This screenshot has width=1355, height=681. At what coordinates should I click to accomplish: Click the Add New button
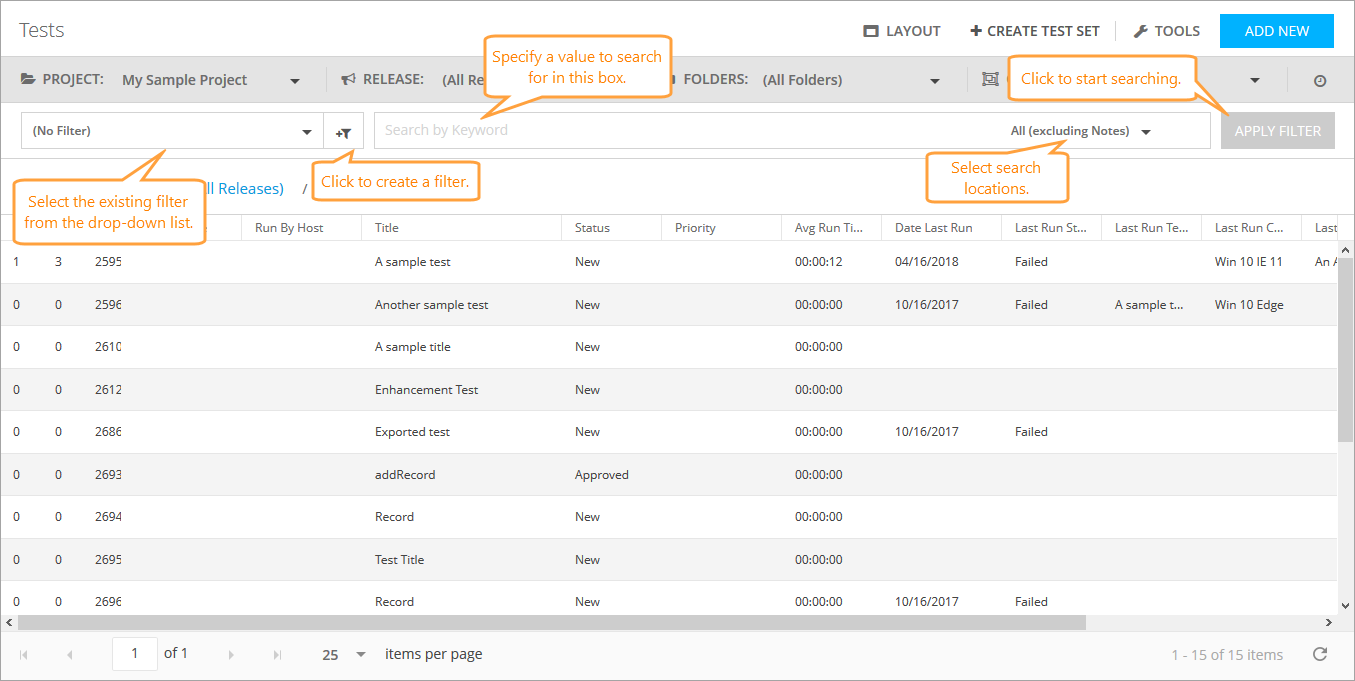click(1276, 30)
